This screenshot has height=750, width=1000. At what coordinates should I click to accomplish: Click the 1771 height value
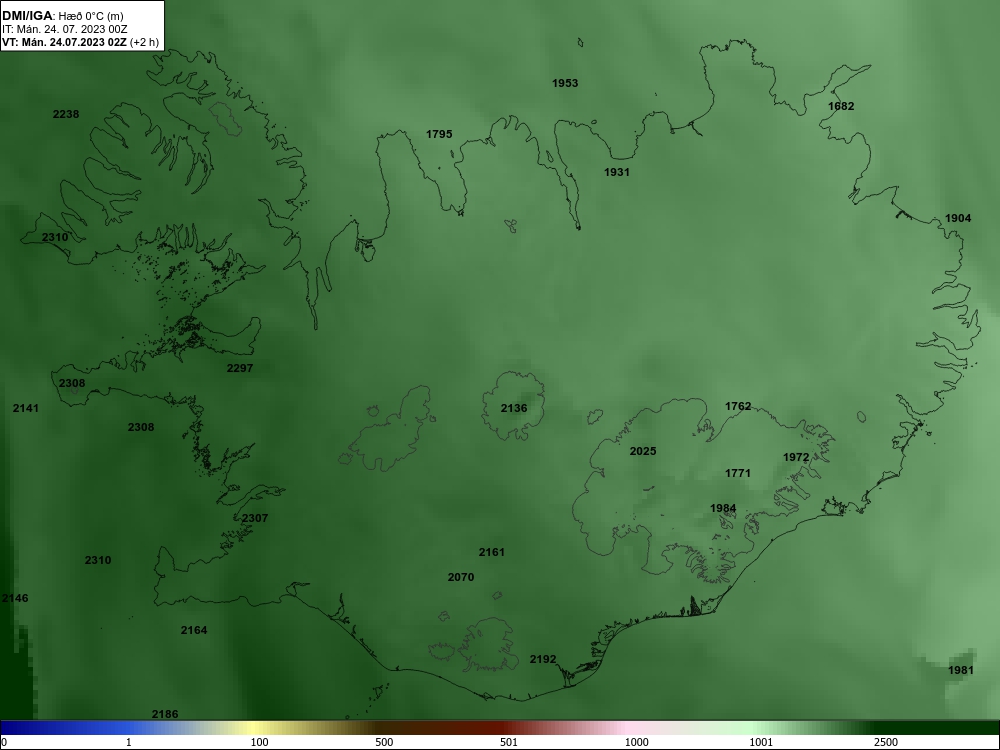click(x=738, y=473)
